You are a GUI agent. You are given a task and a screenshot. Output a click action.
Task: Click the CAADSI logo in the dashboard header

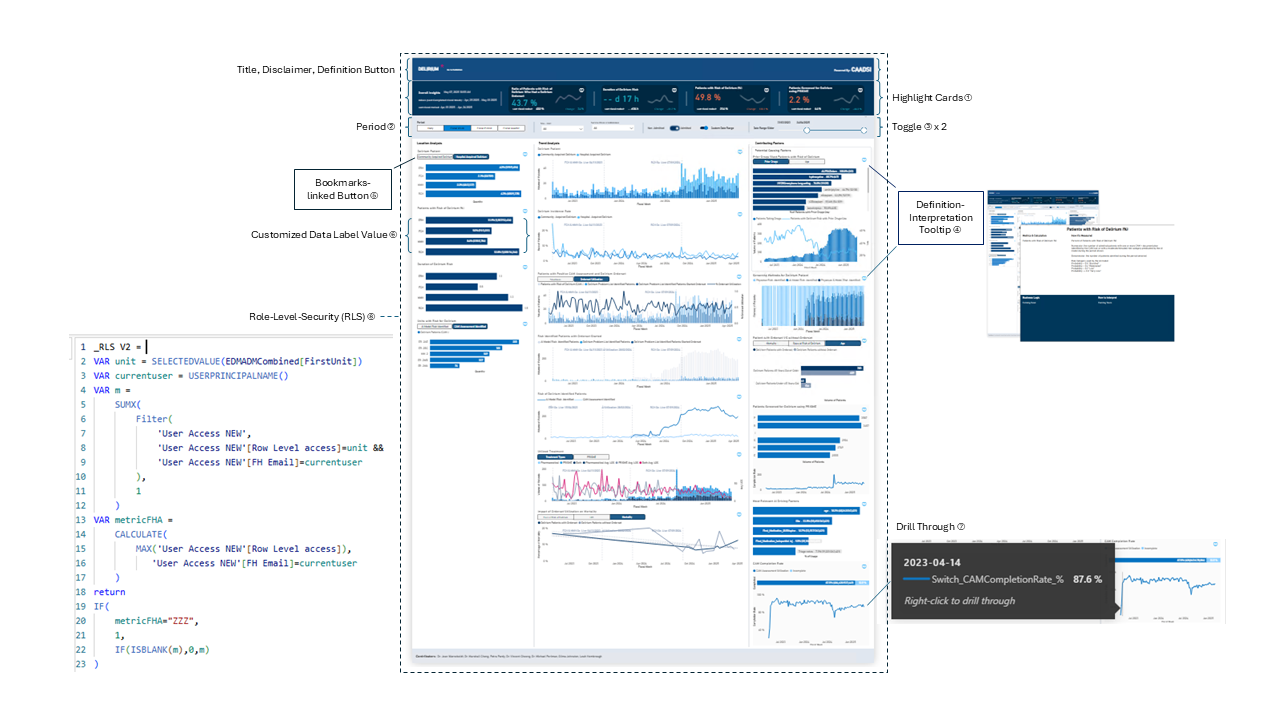click(861, 69)
